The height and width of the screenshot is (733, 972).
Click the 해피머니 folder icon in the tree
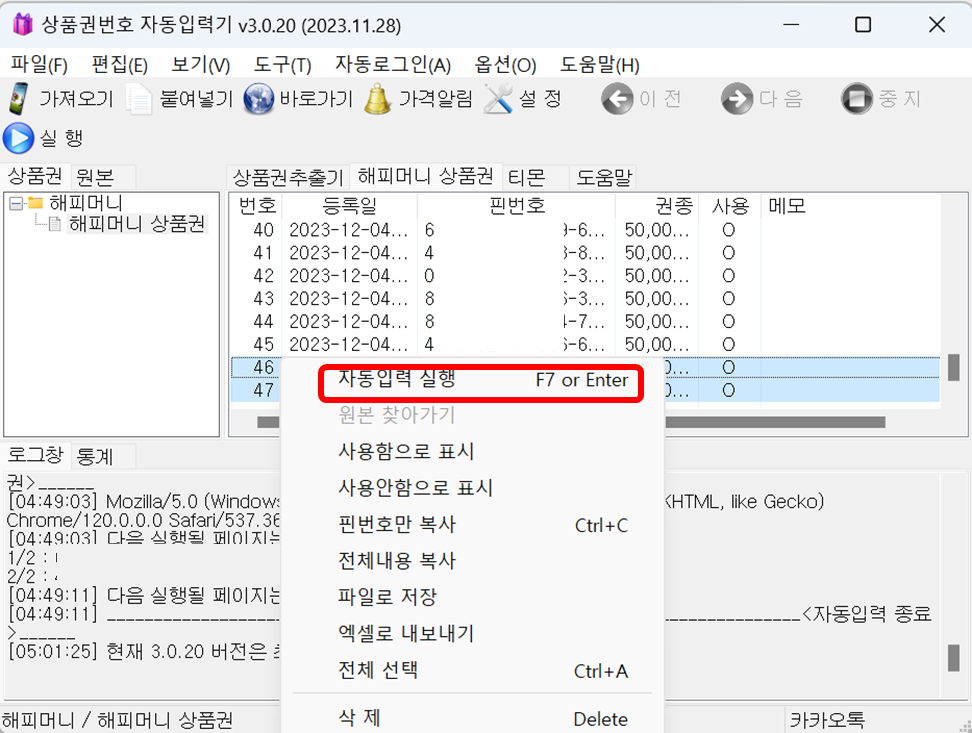tap(36, 203)
